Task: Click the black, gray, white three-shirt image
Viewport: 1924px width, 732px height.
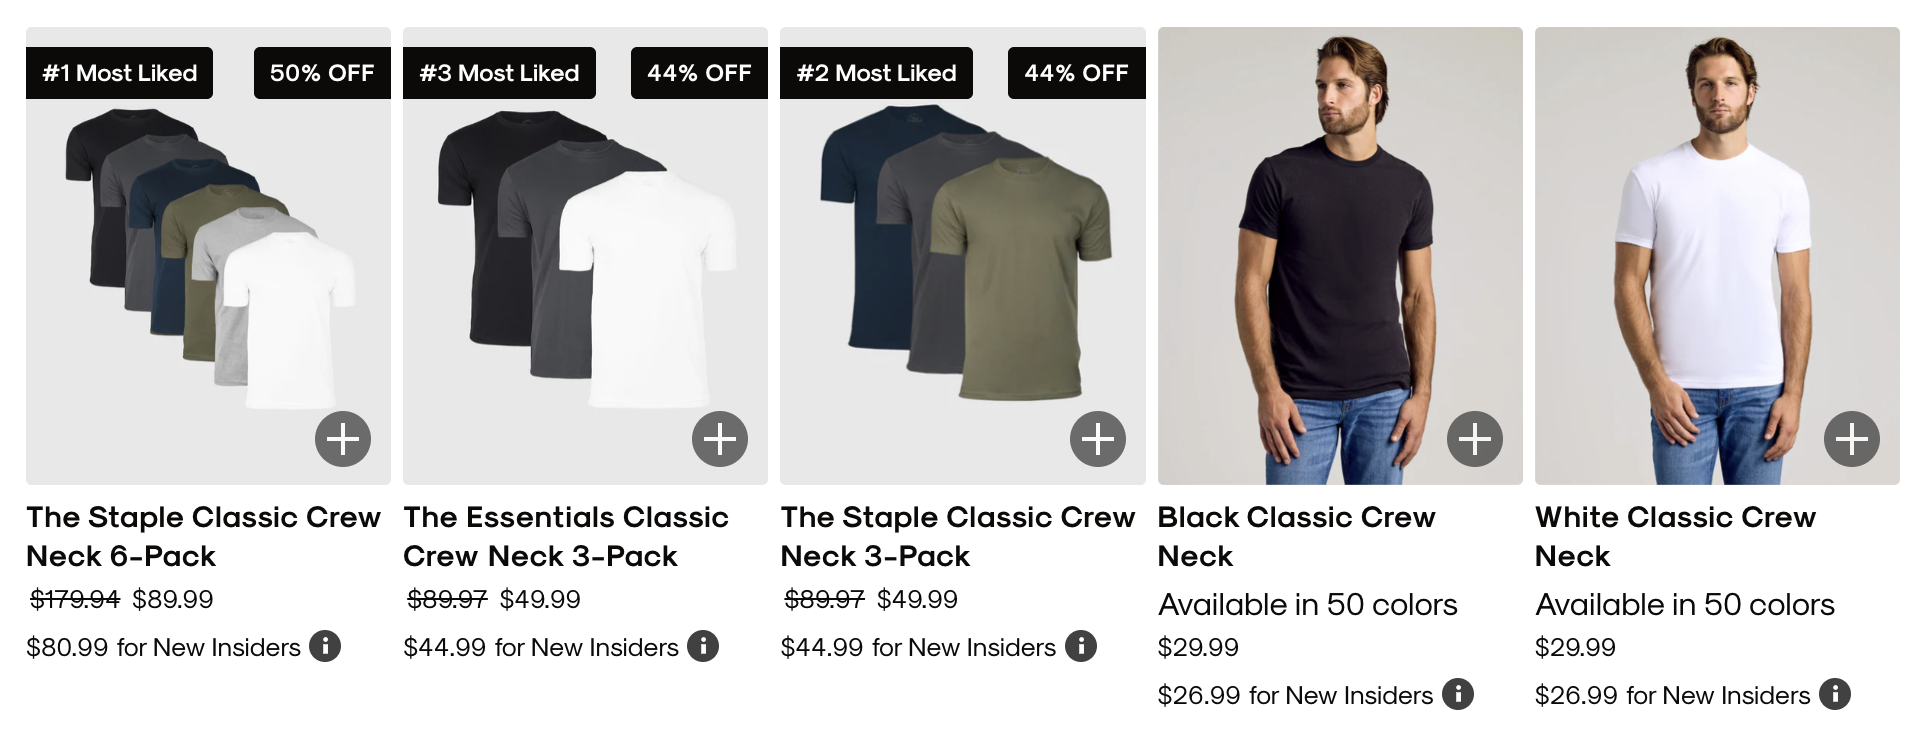Action: (x=585, y=260)
